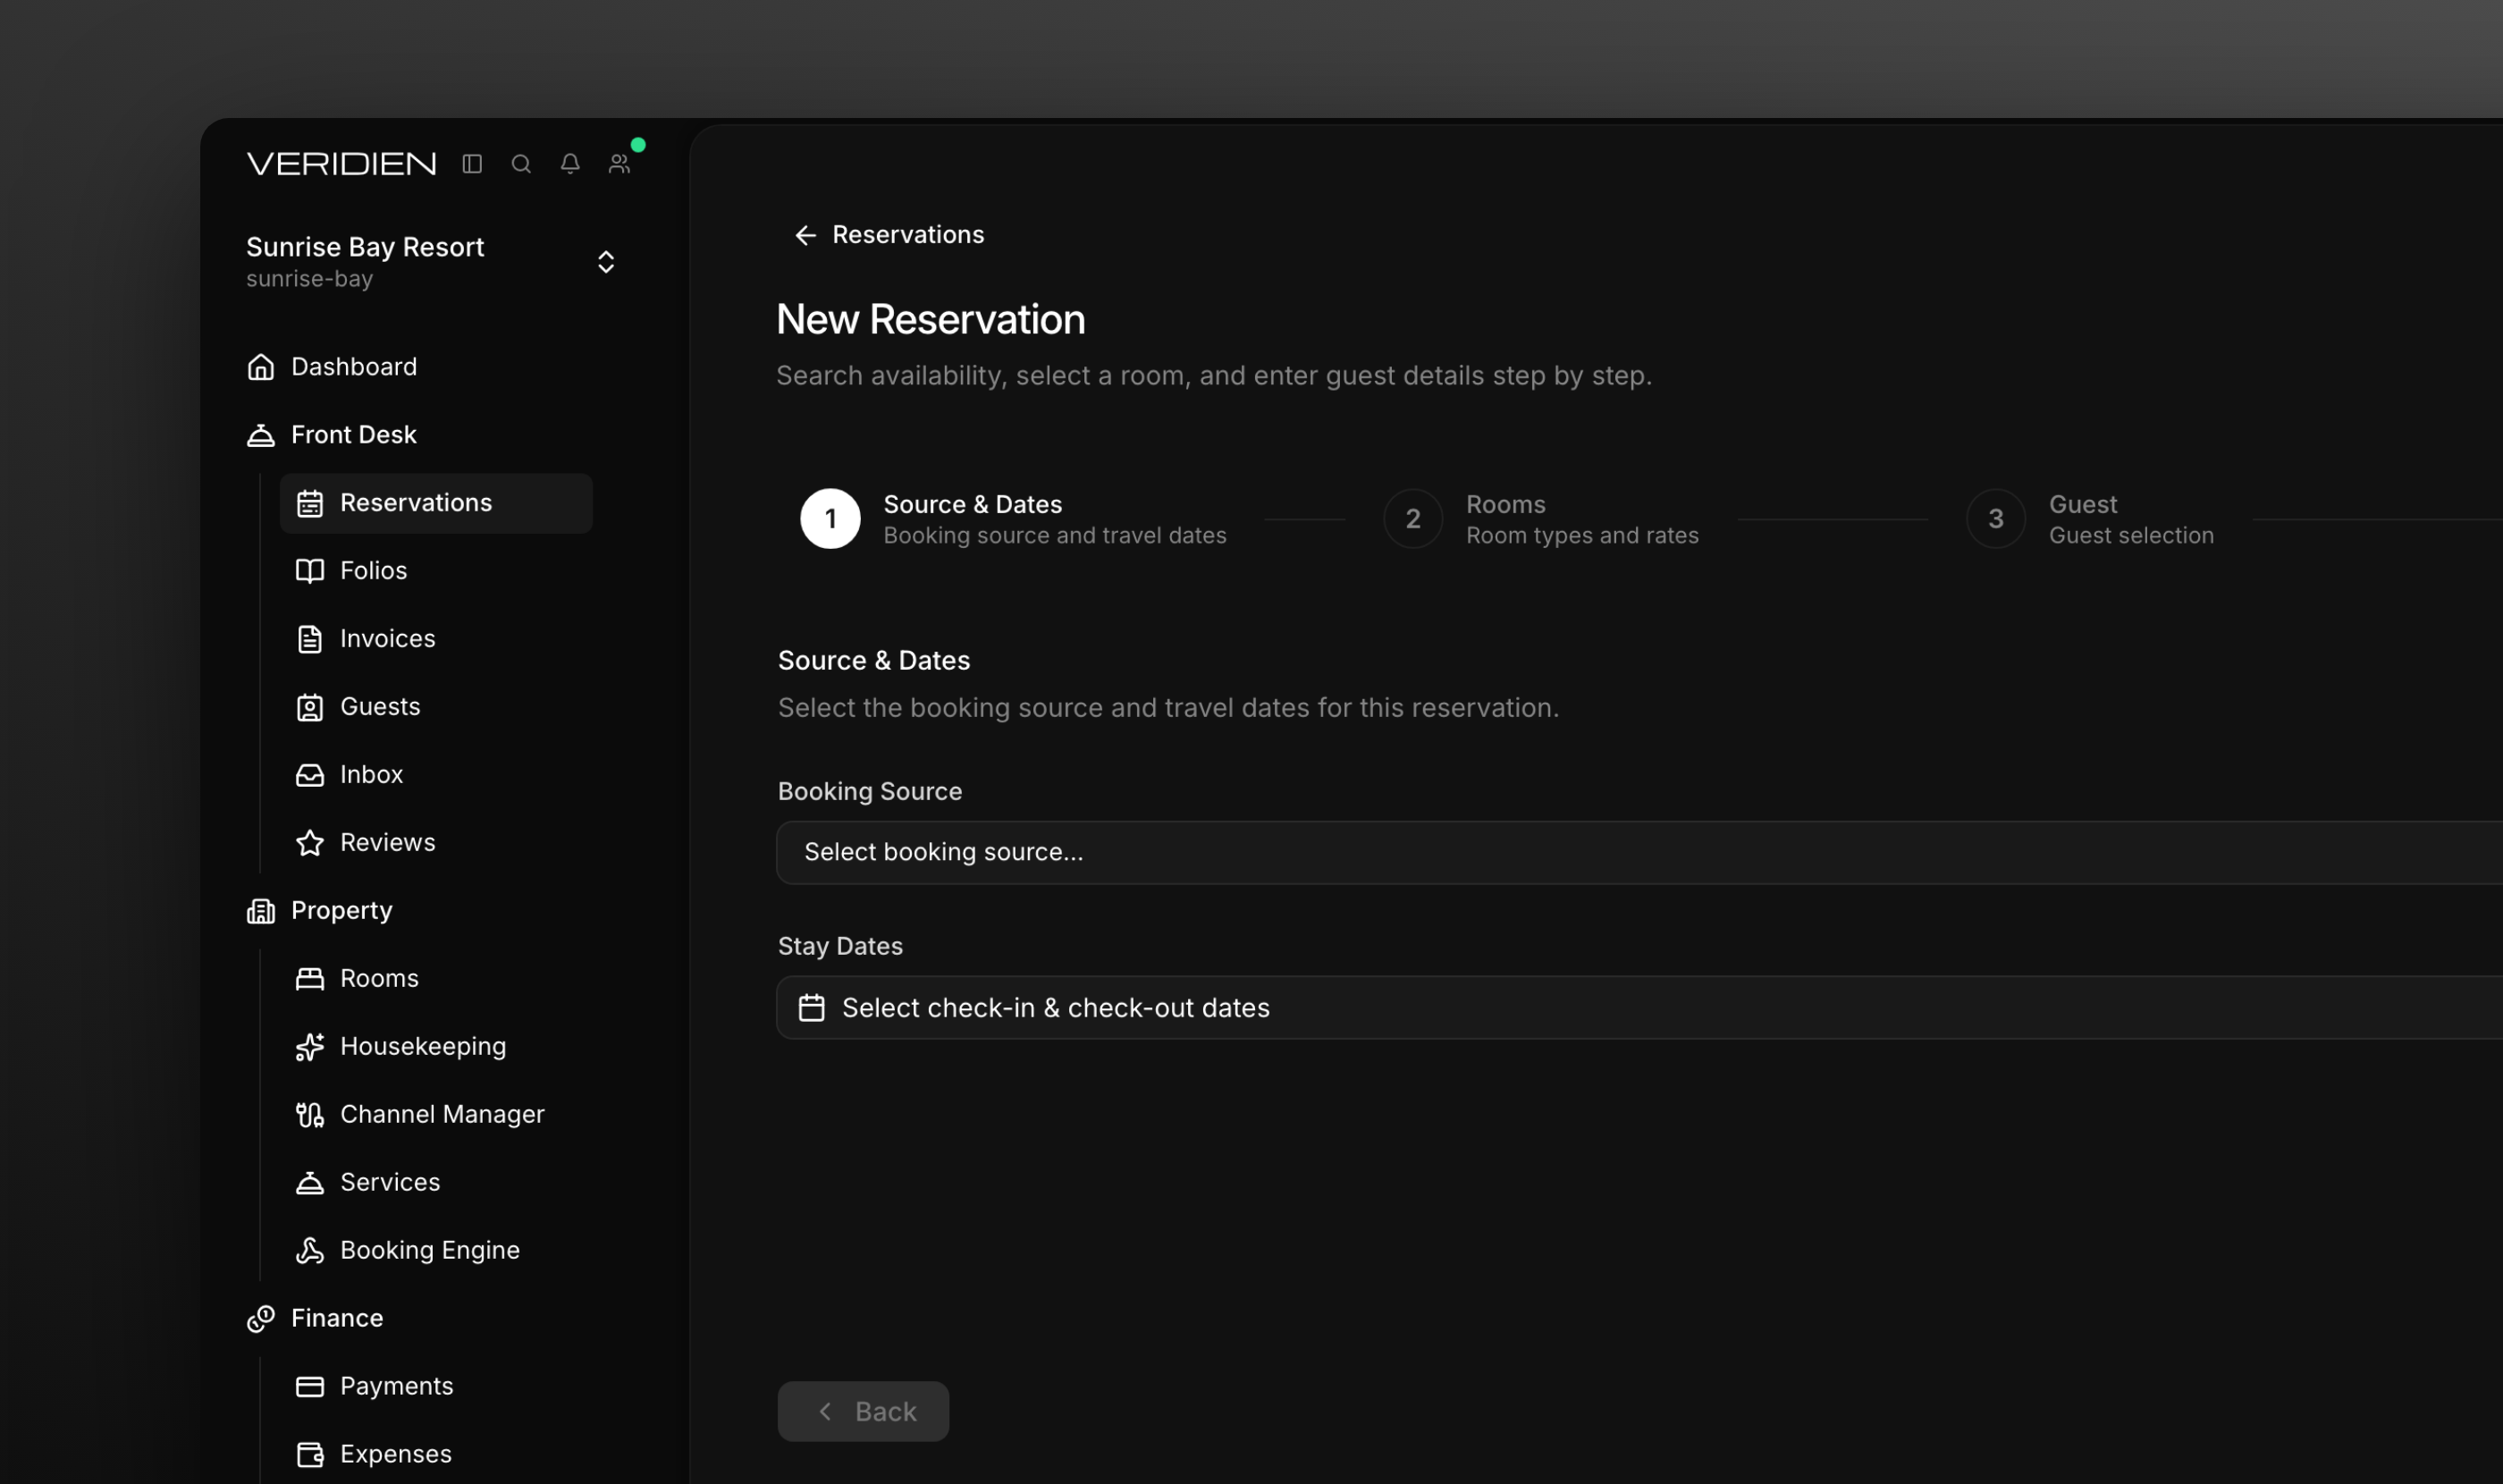This screenshot has height=1484, width=2503.
Task: Open the Dashboard menu item
Action: tap(354, 367)
